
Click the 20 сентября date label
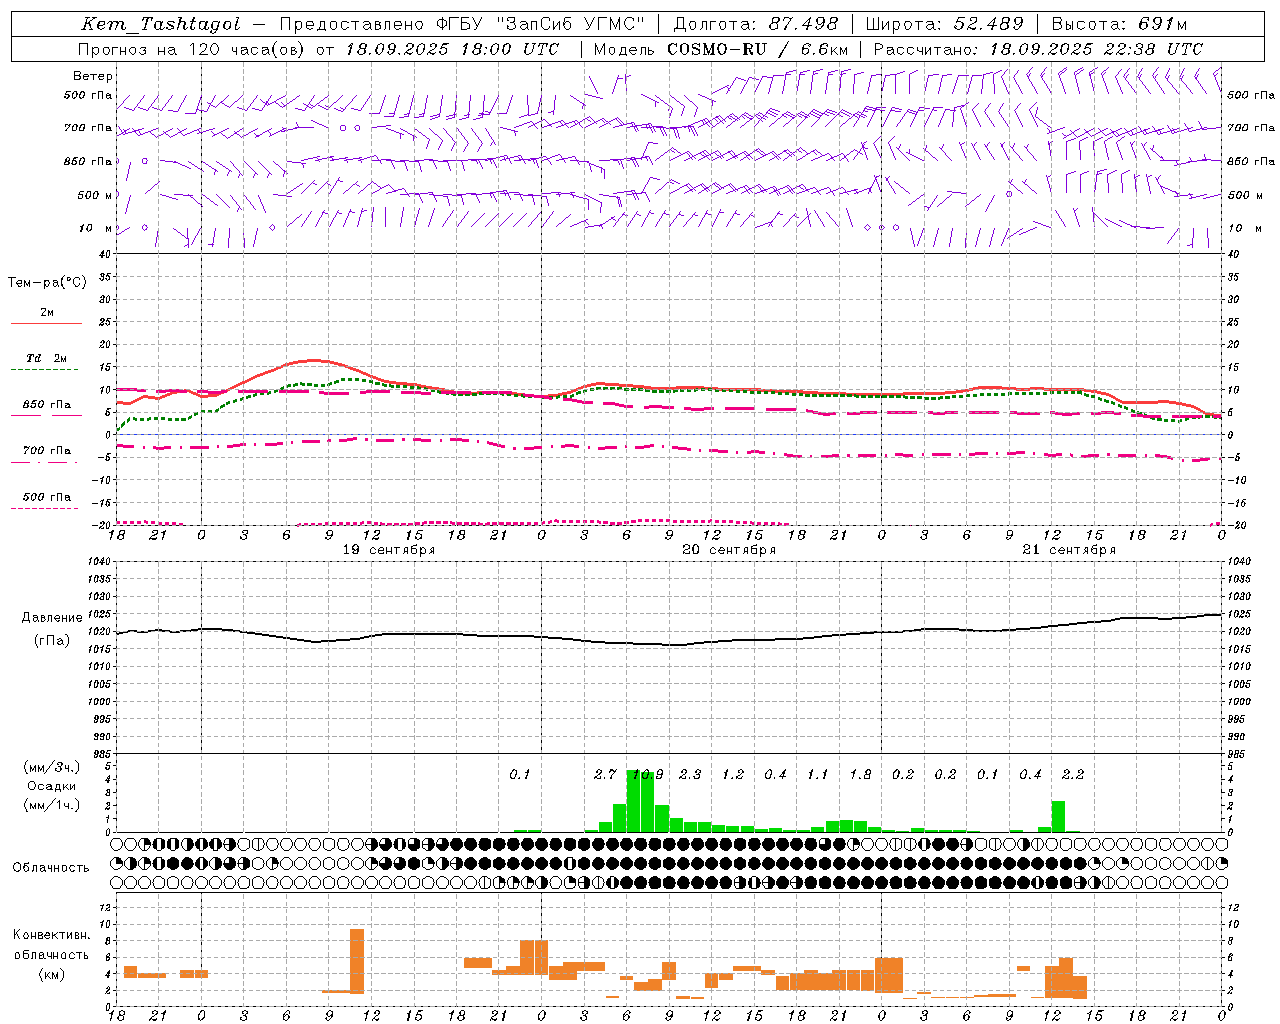click(729, 550)
